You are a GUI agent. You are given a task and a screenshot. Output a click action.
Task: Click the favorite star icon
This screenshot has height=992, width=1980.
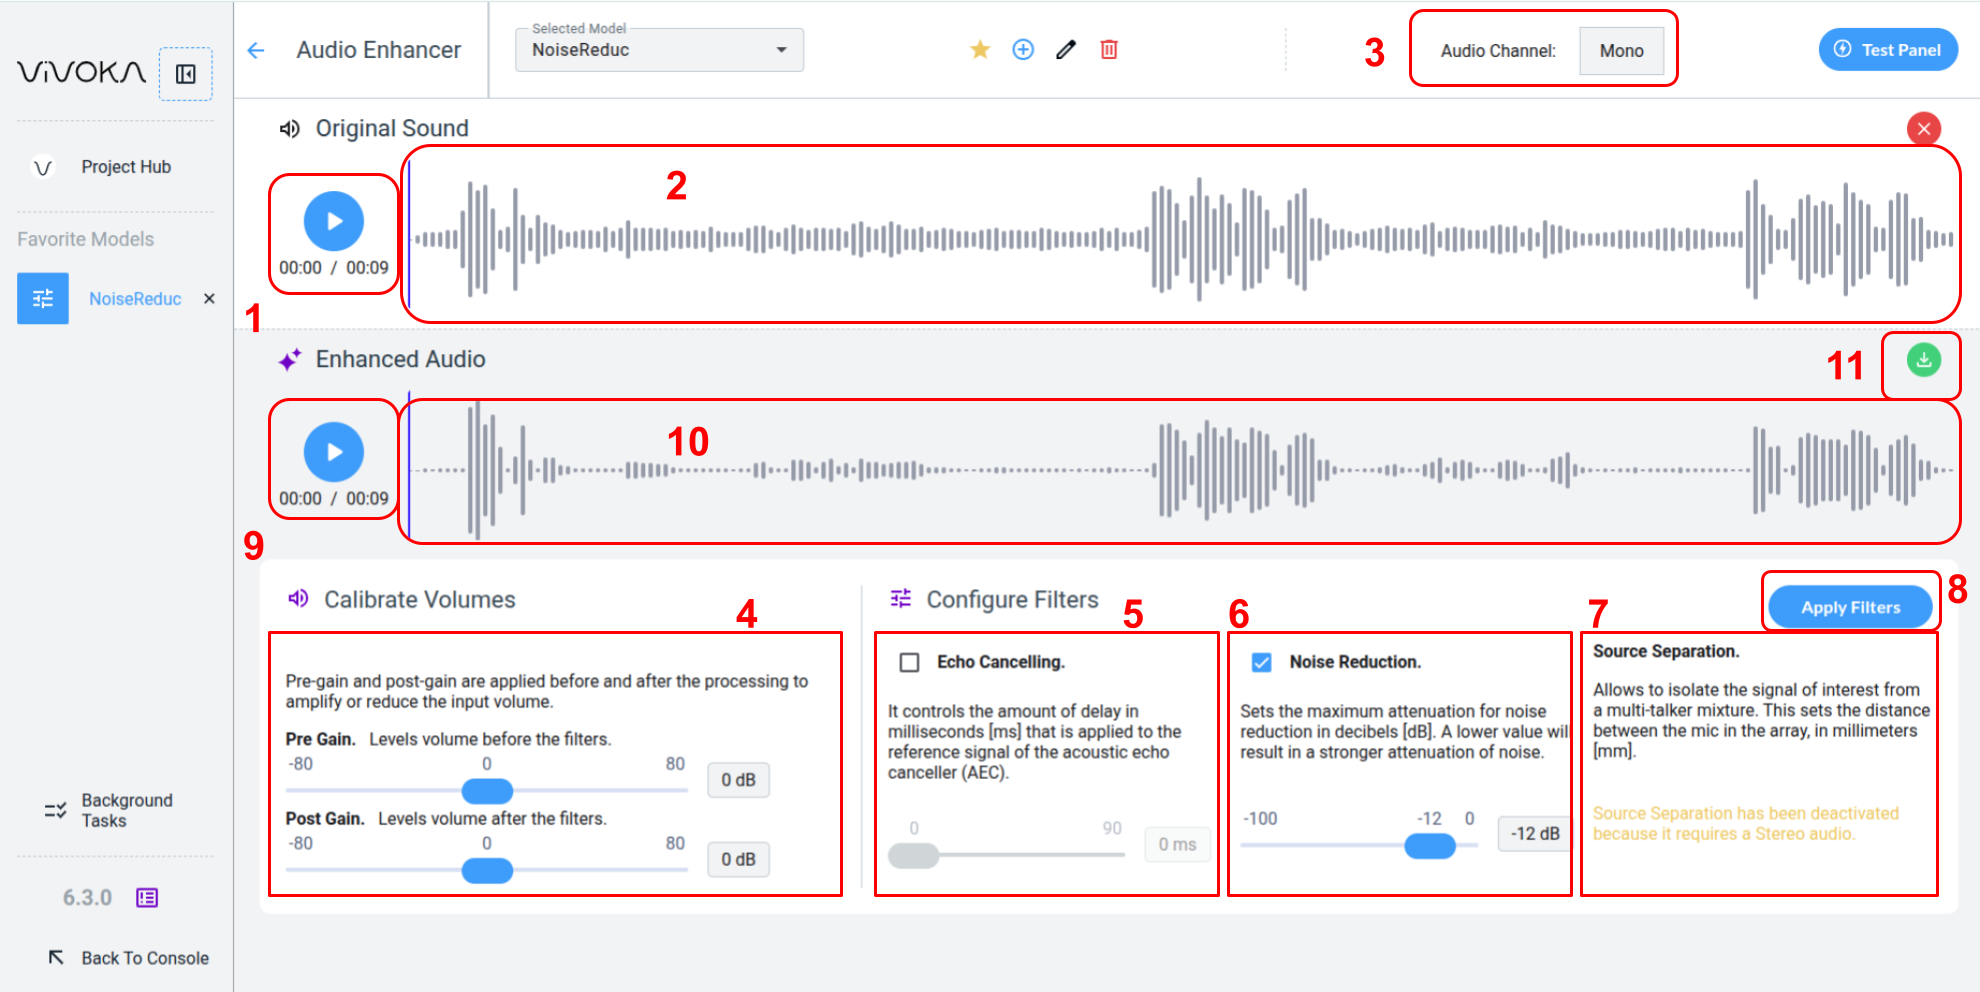[980, 49]
